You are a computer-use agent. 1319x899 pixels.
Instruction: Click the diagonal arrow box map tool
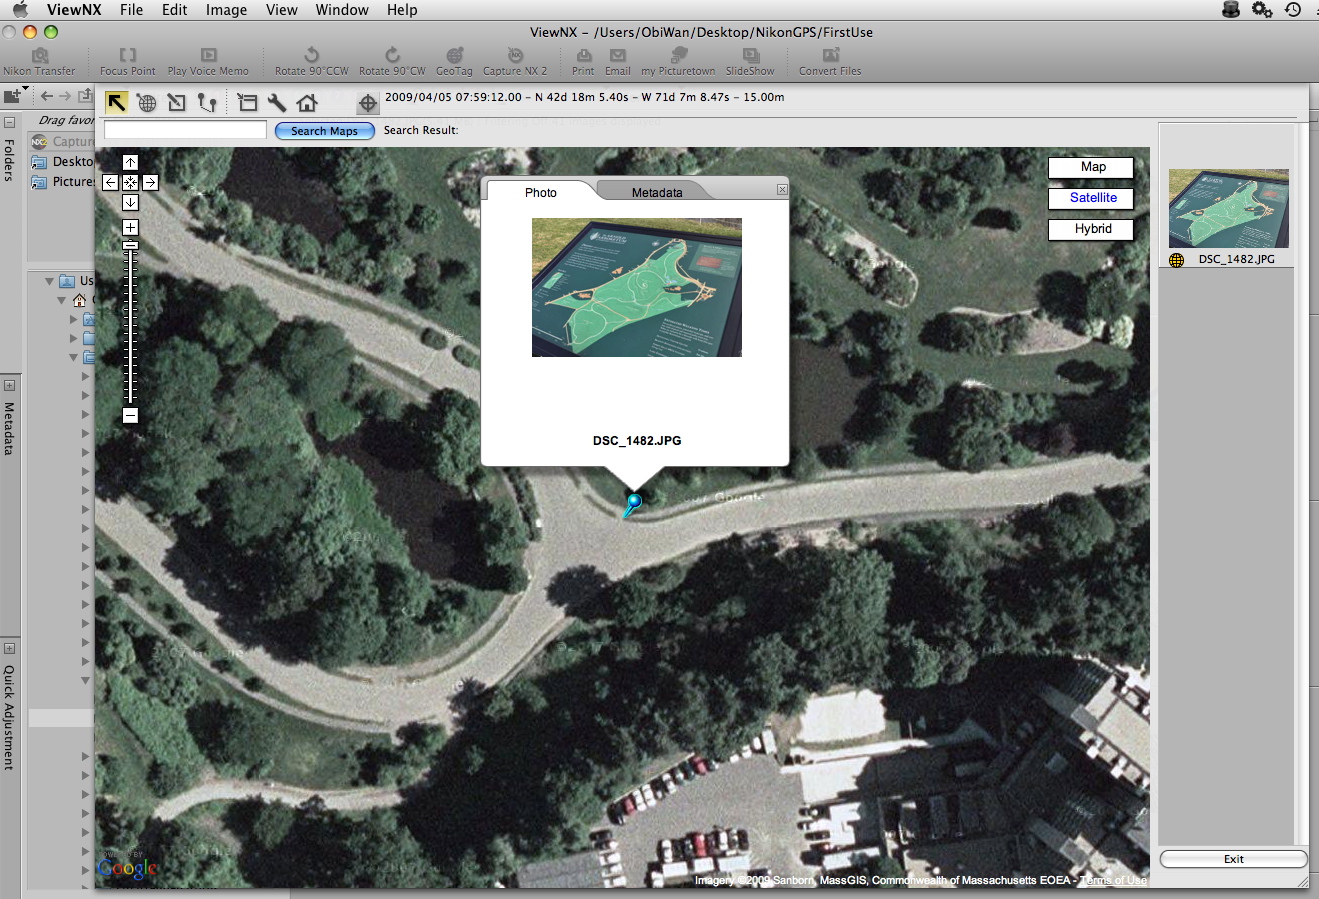tap(177, 102)
